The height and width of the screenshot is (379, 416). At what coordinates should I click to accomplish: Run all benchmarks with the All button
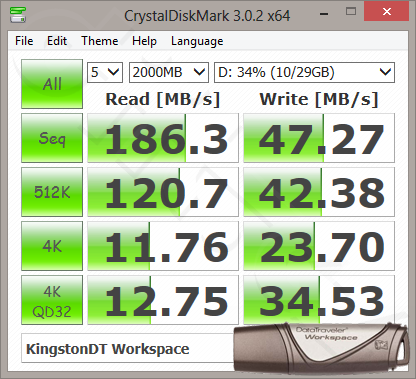(52, 84)
